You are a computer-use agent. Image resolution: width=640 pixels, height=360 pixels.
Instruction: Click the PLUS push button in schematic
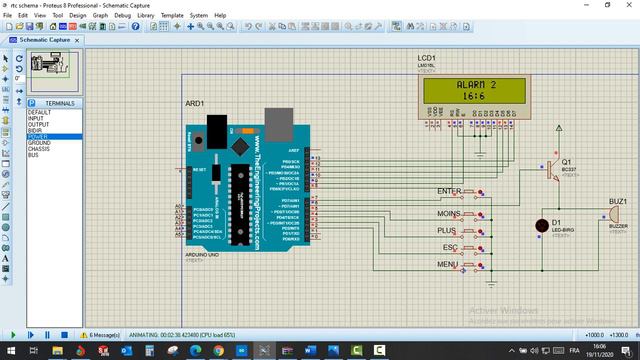coord(469,232)
